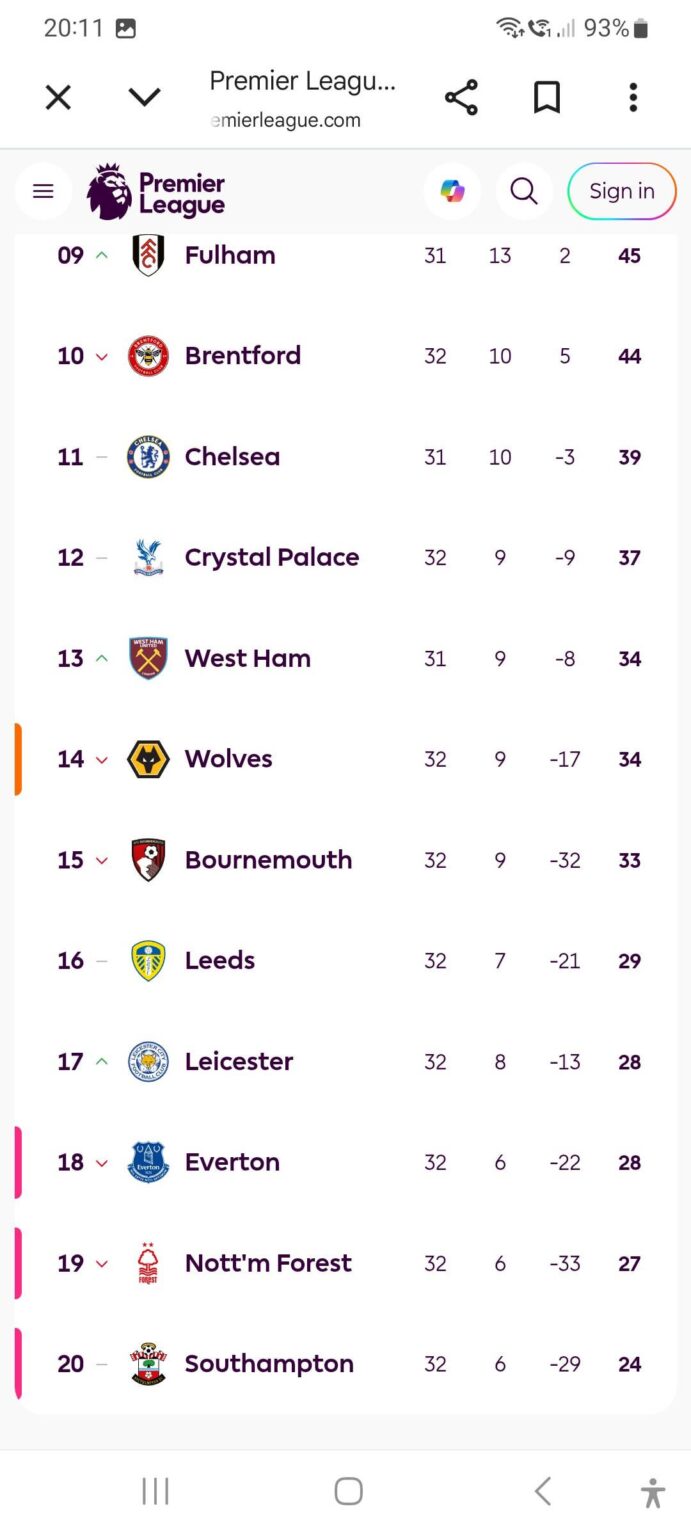Tap the Android home navigation button
The height and width of the screenshot is (1536, 691).
[348, 1492]
